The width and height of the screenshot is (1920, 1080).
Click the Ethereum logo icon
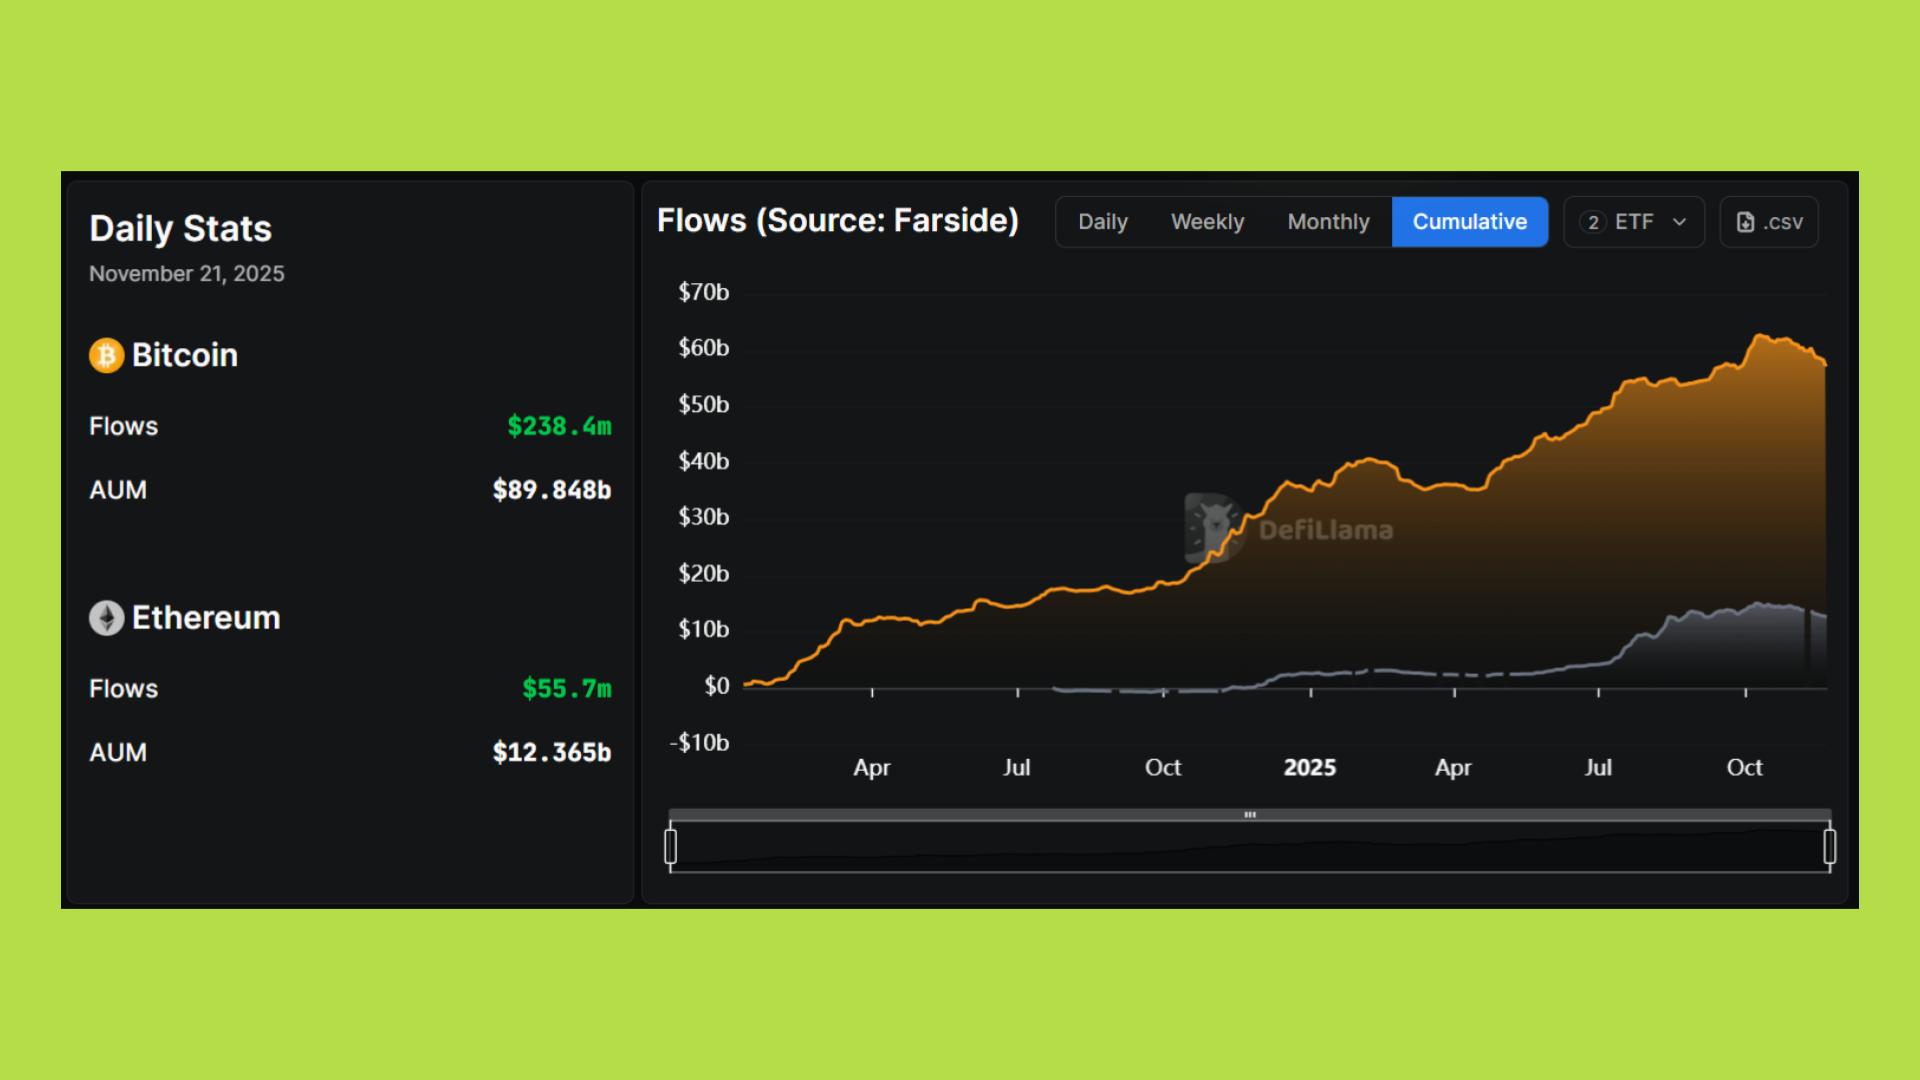coord(107,617)
